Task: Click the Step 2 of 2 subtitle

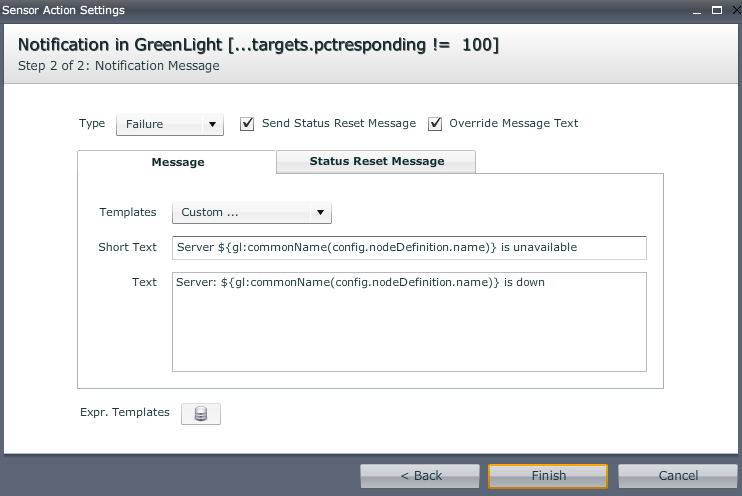Action: [x=119, y=66]
